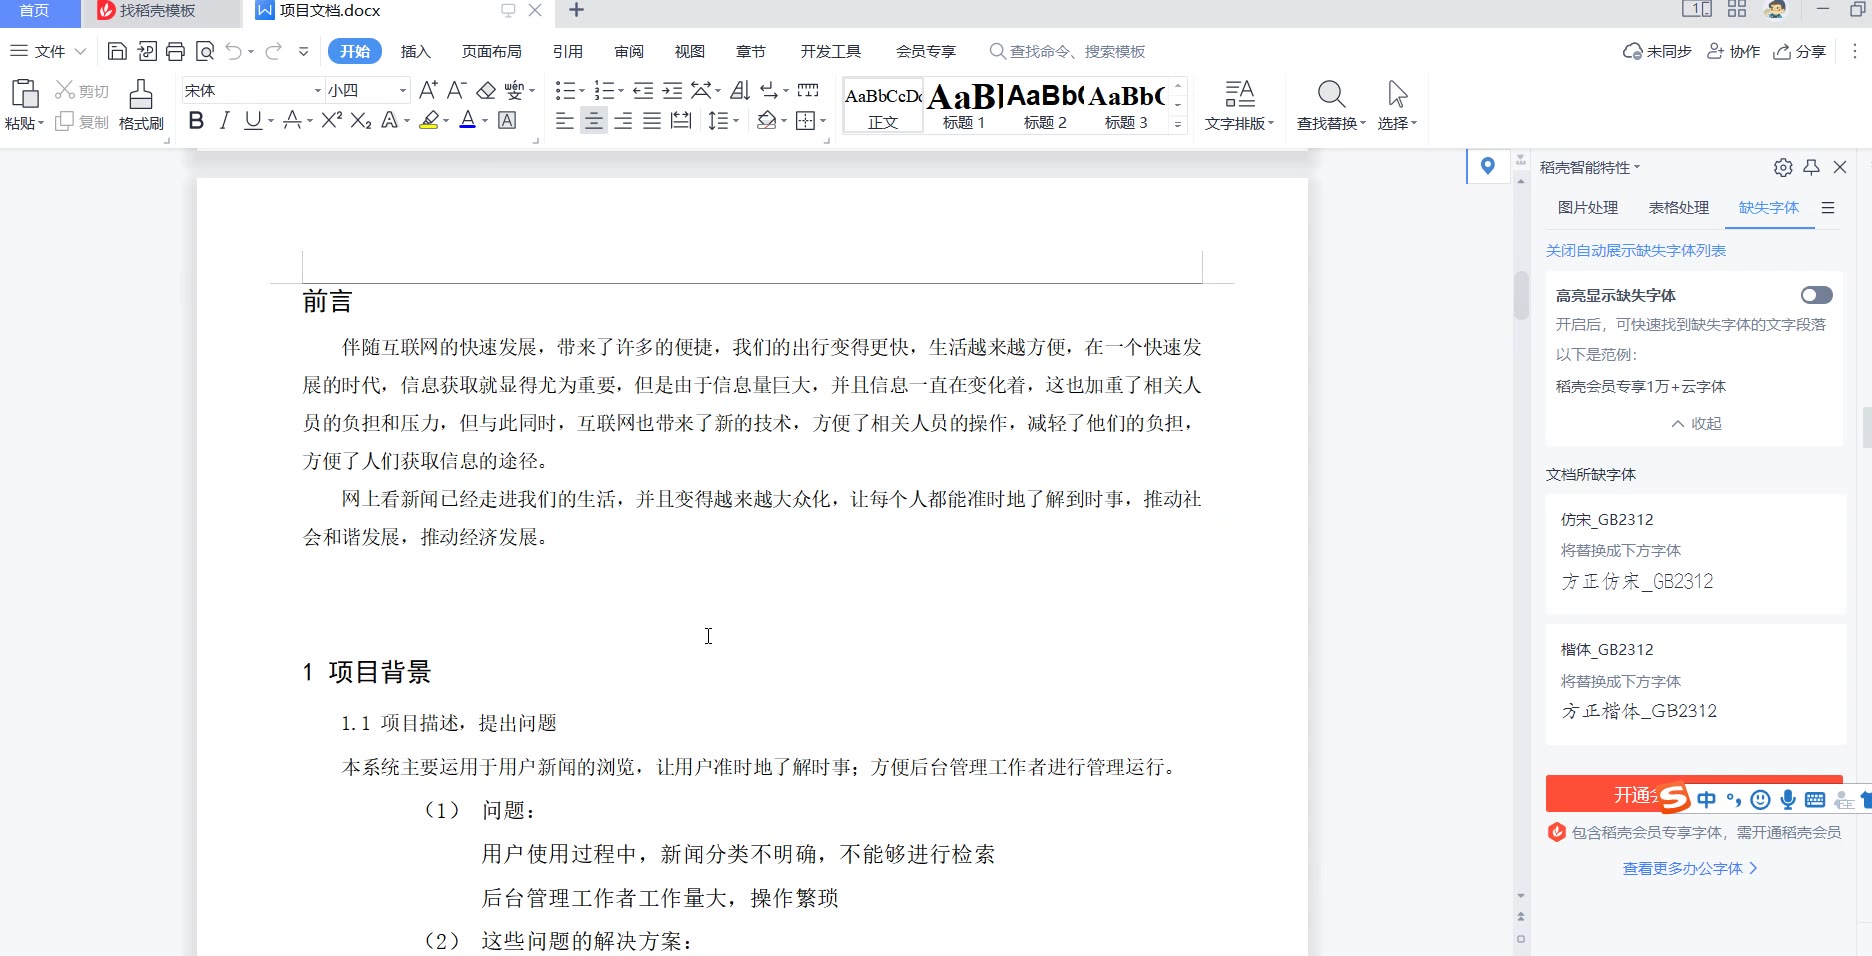Align text right
The image size is (1872, 956).
[623, 121]
